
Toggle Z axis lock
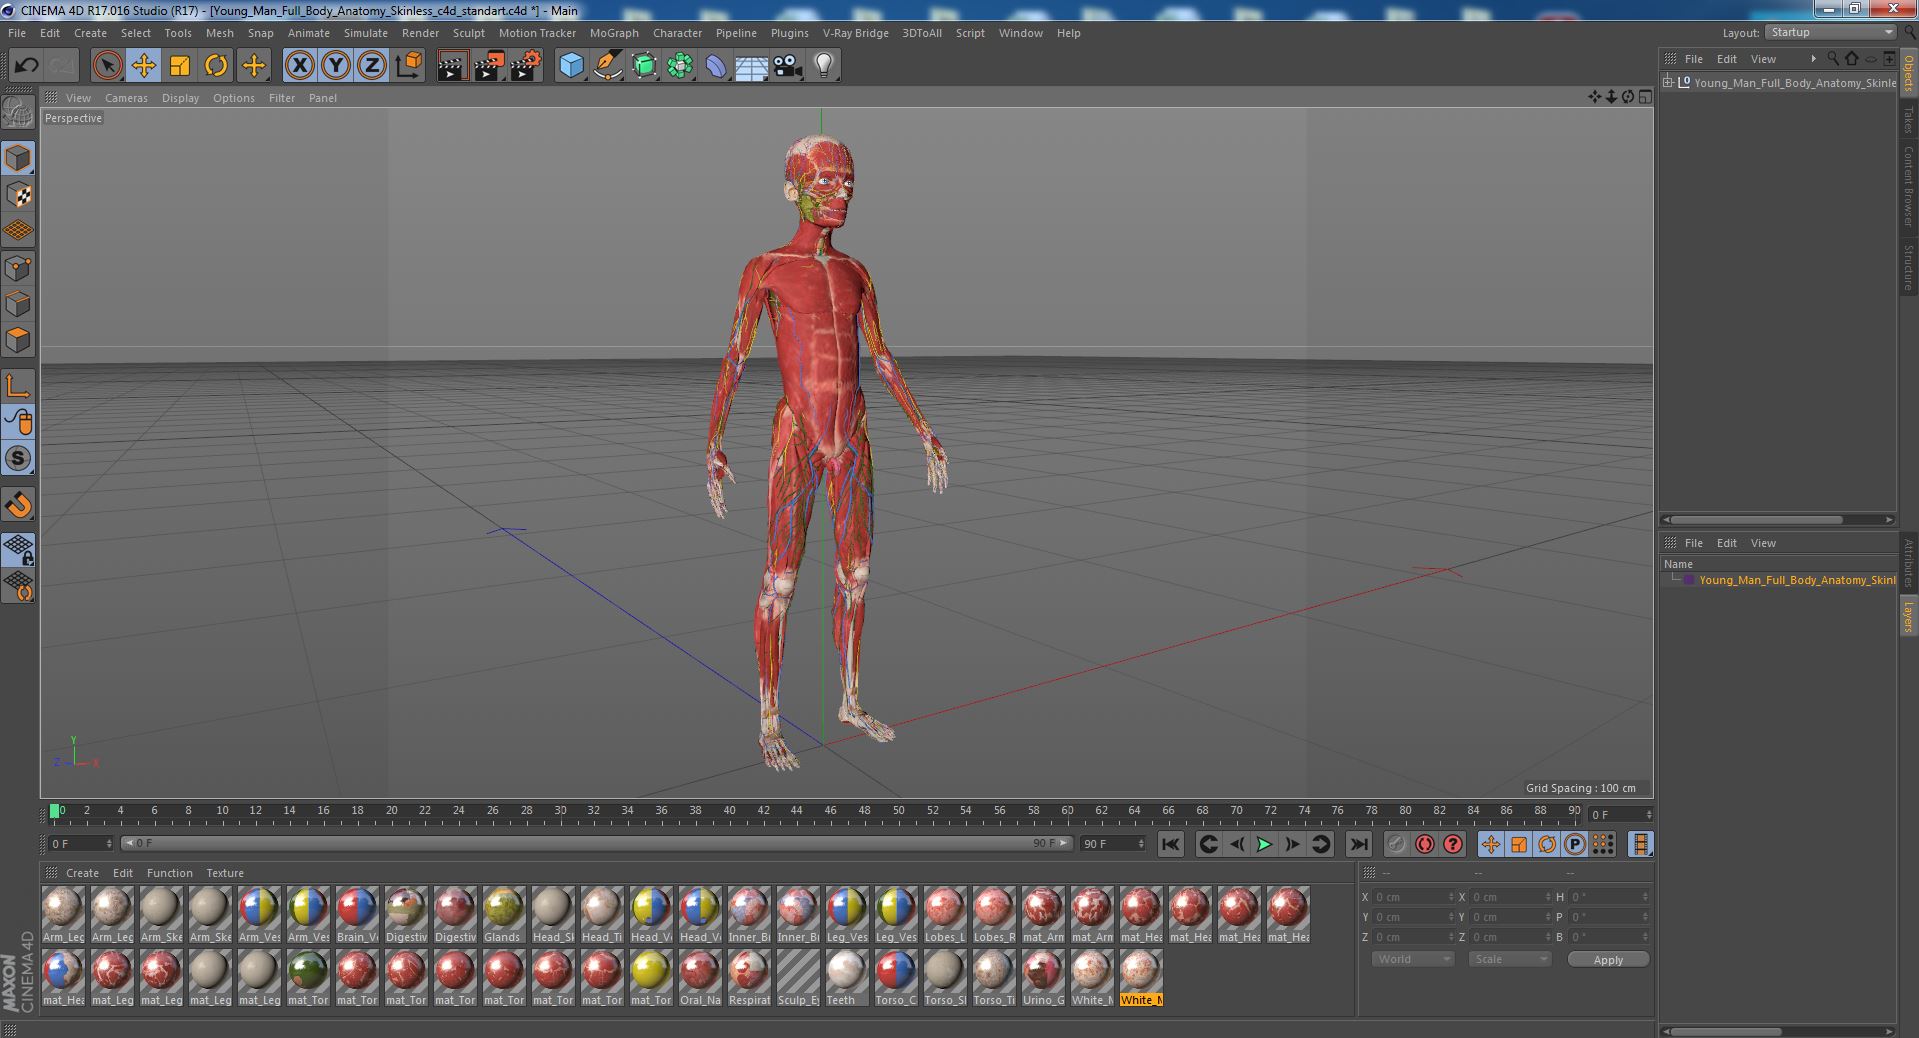point(372,66)
